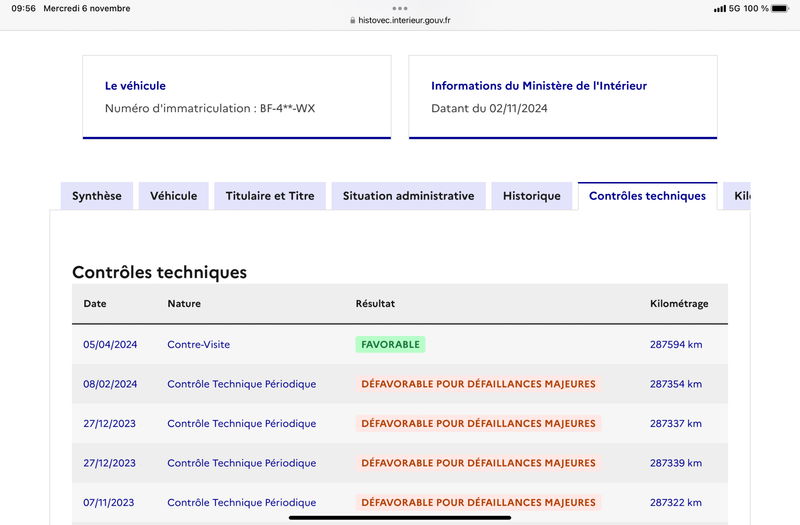Click the registration number BF-4**-WX line
Viewport: 800px width, 525px height.
(210, 108)
